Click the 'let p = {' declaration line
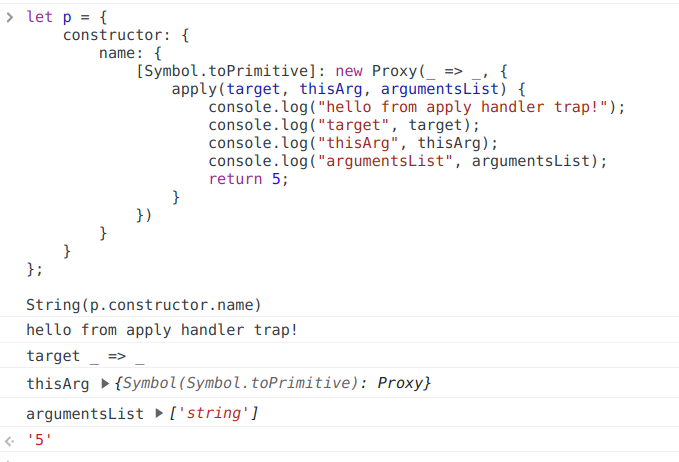 (x=67, y=18)
